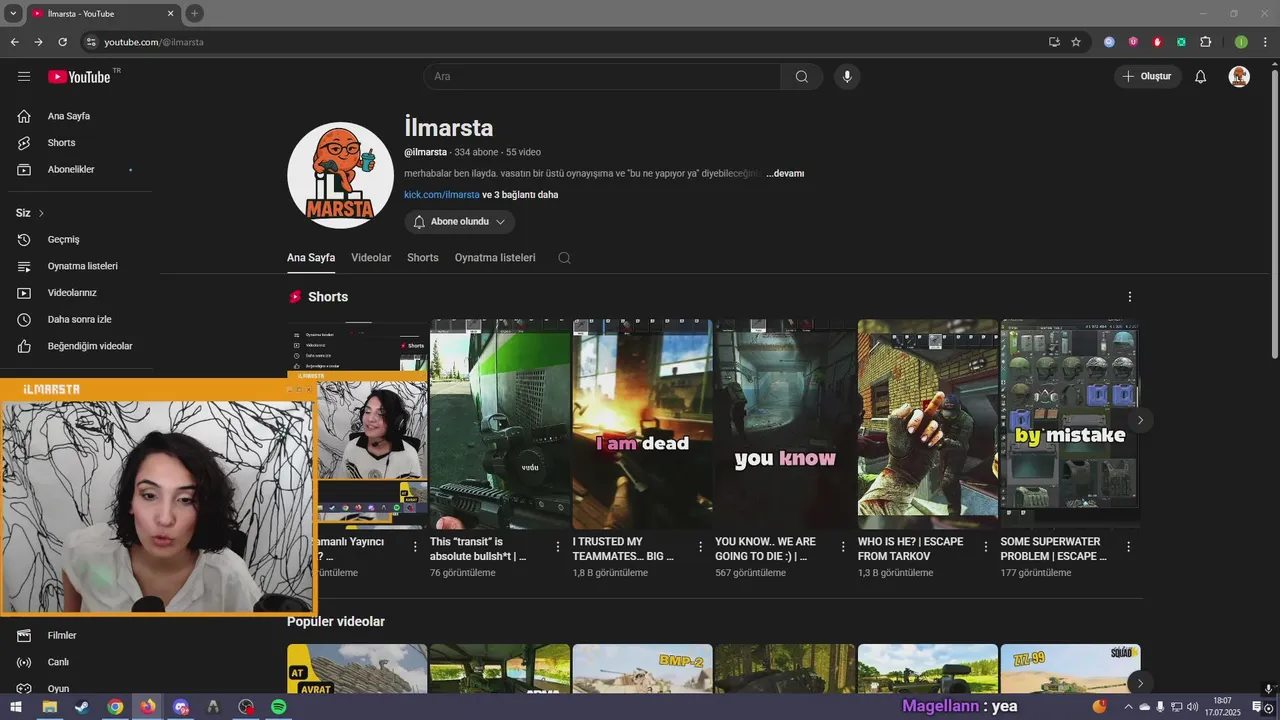Viewport: 1280px width, 720px height.
Task: Open options for SOME SUPERWATER PROBLEM short
Action: pyautogui.click(x=1129, y=547)
